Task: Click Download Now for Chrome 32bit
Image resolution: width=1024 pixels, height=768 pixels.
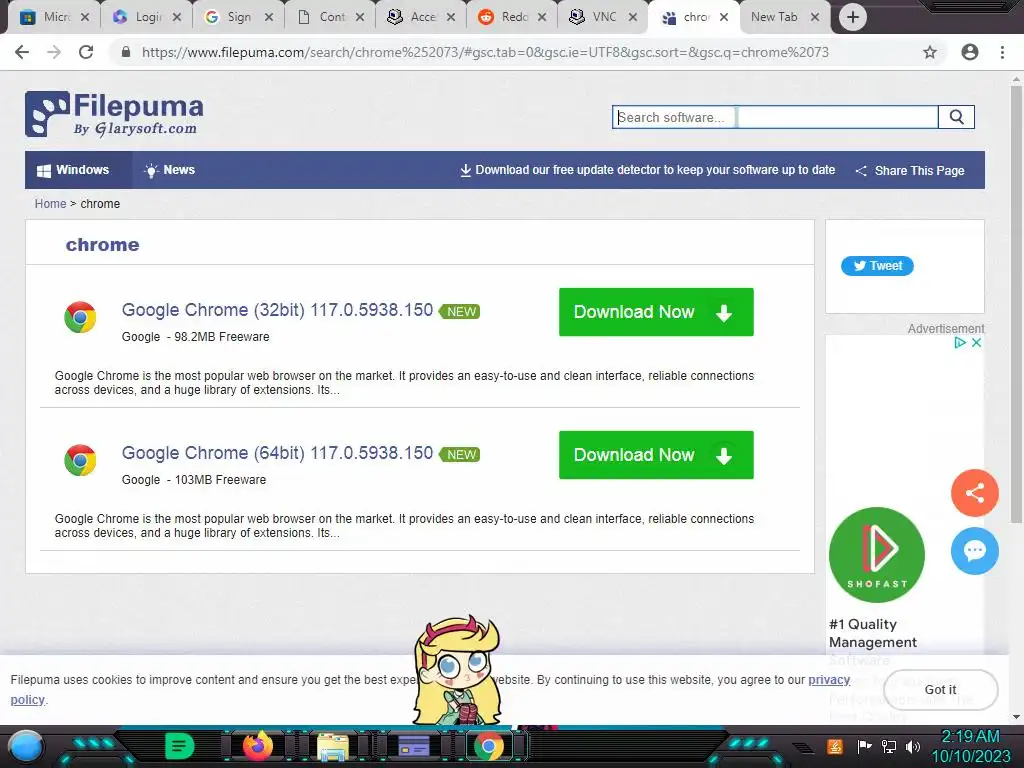Action: (x=656, y=312)
